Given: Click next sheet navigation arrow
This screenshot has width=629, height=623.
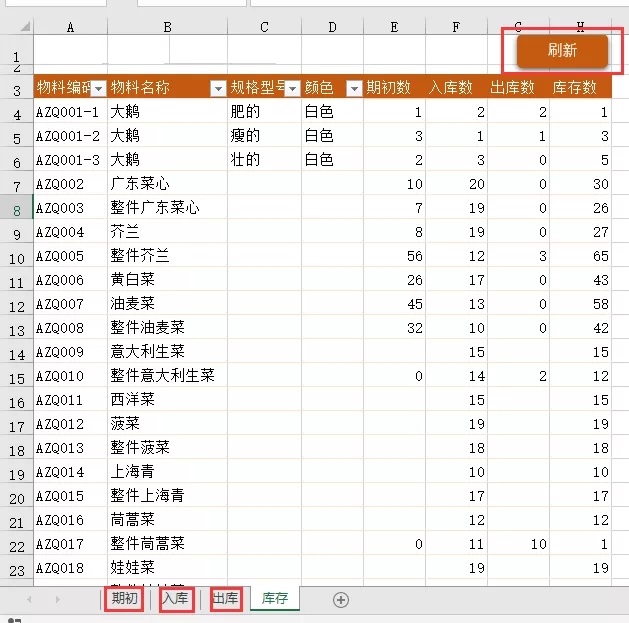Looking at the screenshot, I should click(x=57, y=599).
